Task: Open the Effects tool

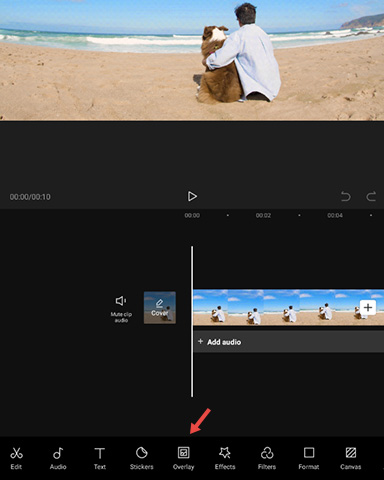Action: tap(225, 458)
